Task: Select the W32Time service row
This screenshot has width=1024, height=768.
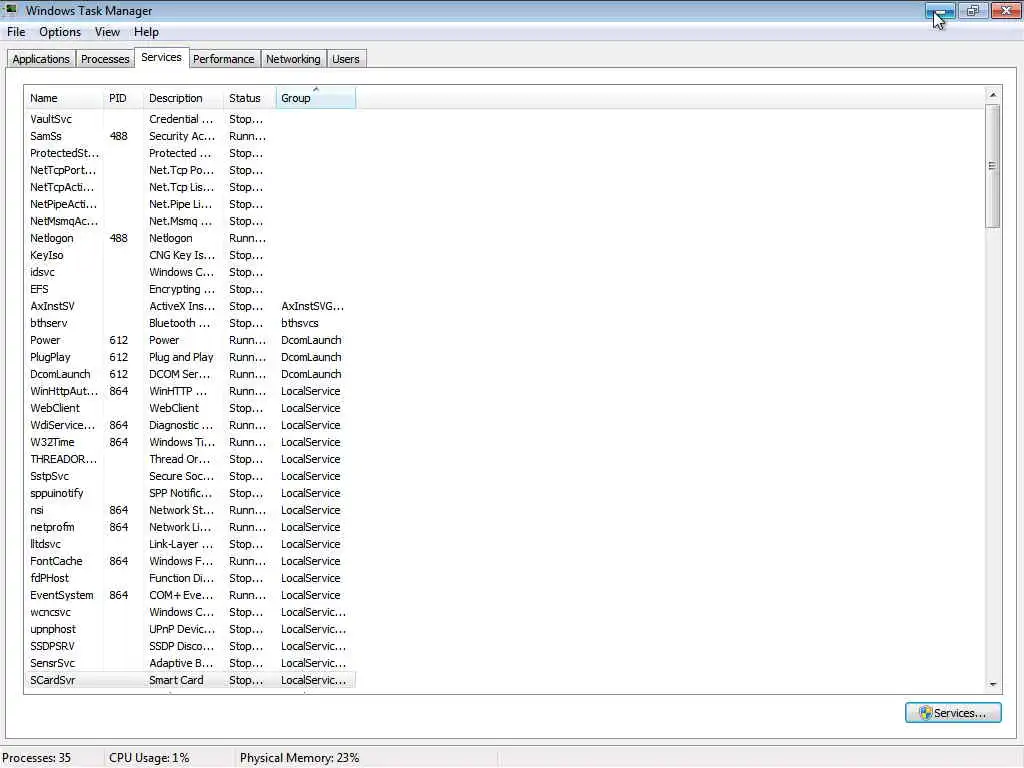Action: (x=190, y=441)
